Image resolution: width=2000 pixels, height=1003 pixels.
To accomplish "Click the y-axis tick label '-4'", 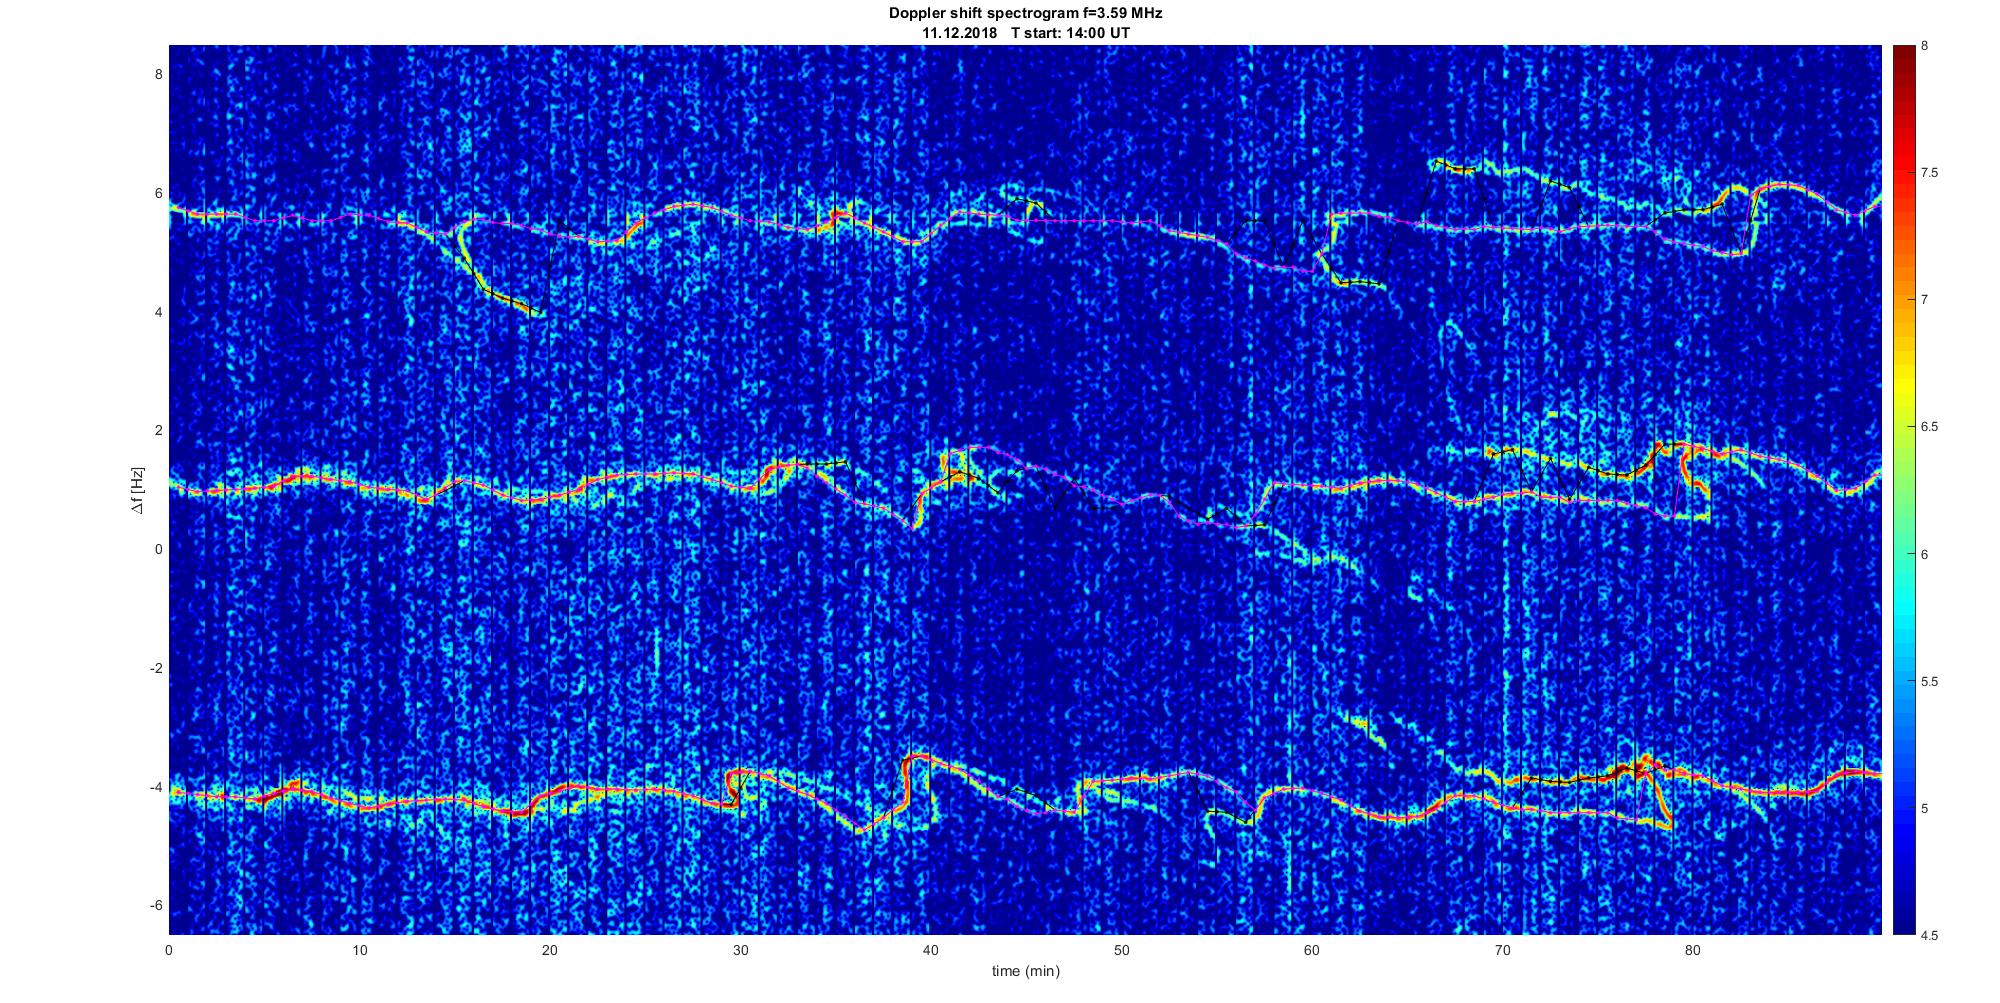I will tap(156, 787).
